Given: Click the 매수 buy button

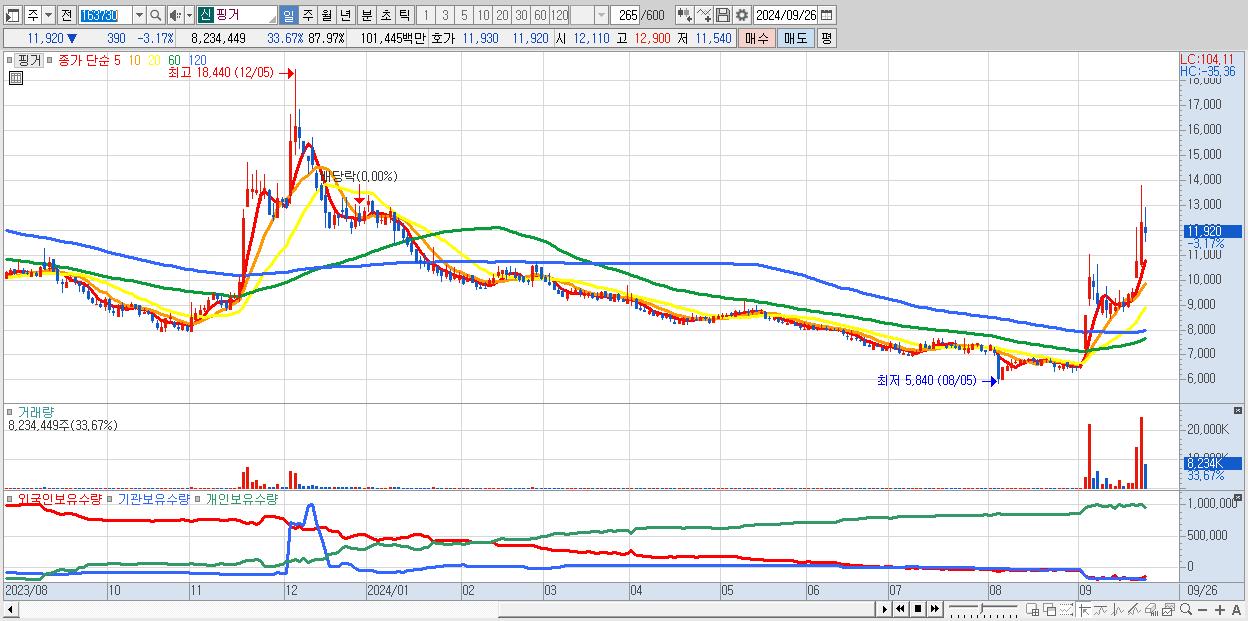Looking at the screenshot, I should pos(757,38).
